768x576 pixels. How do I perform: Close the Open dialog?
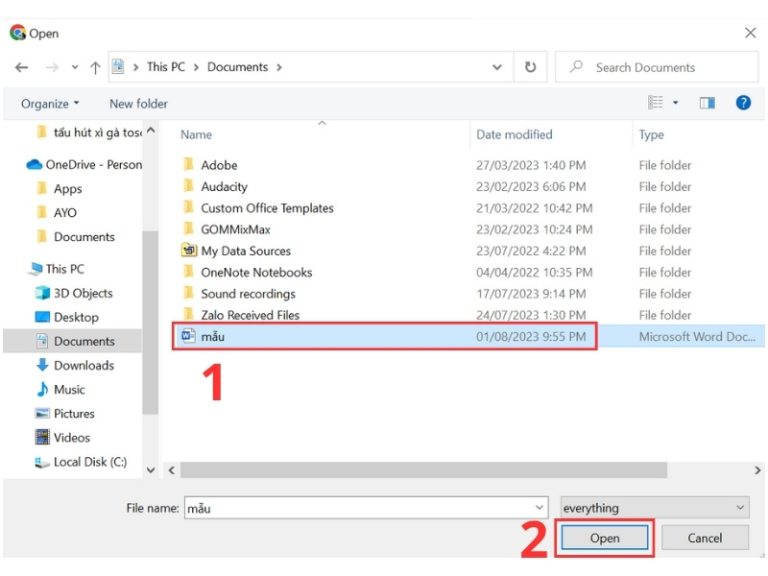(x=750, y=33)
